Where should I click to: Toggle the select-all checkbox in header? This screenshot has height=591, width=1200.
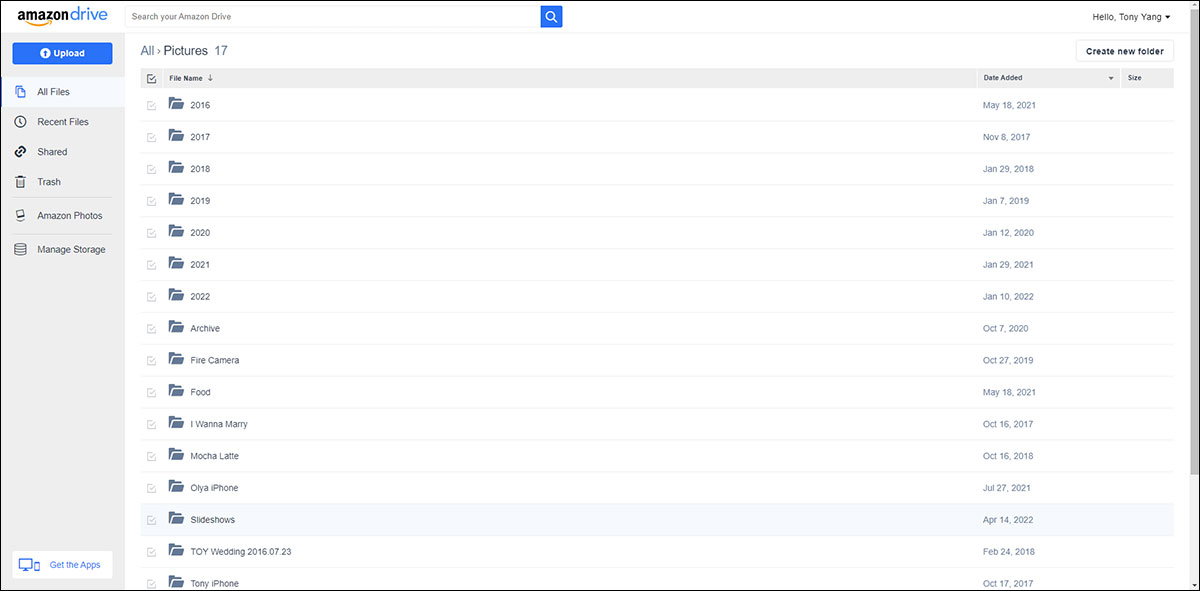coord(152,78)
